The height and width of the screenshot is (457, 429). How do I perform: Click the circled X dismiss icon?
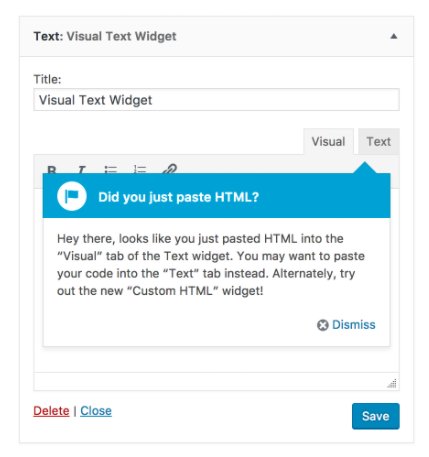[x=323, y=325]
